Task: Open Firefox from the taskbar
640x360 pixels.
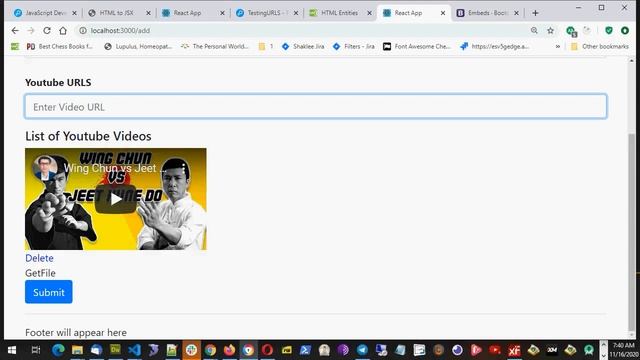Action: 229,350
